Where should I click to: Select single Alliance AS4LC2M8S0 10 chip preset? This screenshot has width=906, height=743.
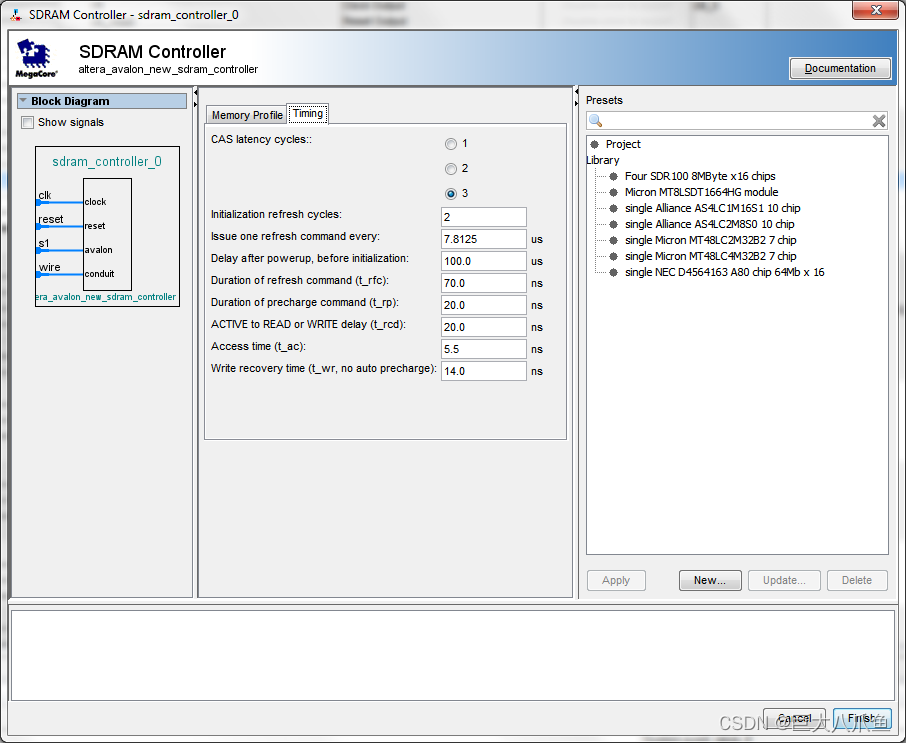(x=710, y=224)
